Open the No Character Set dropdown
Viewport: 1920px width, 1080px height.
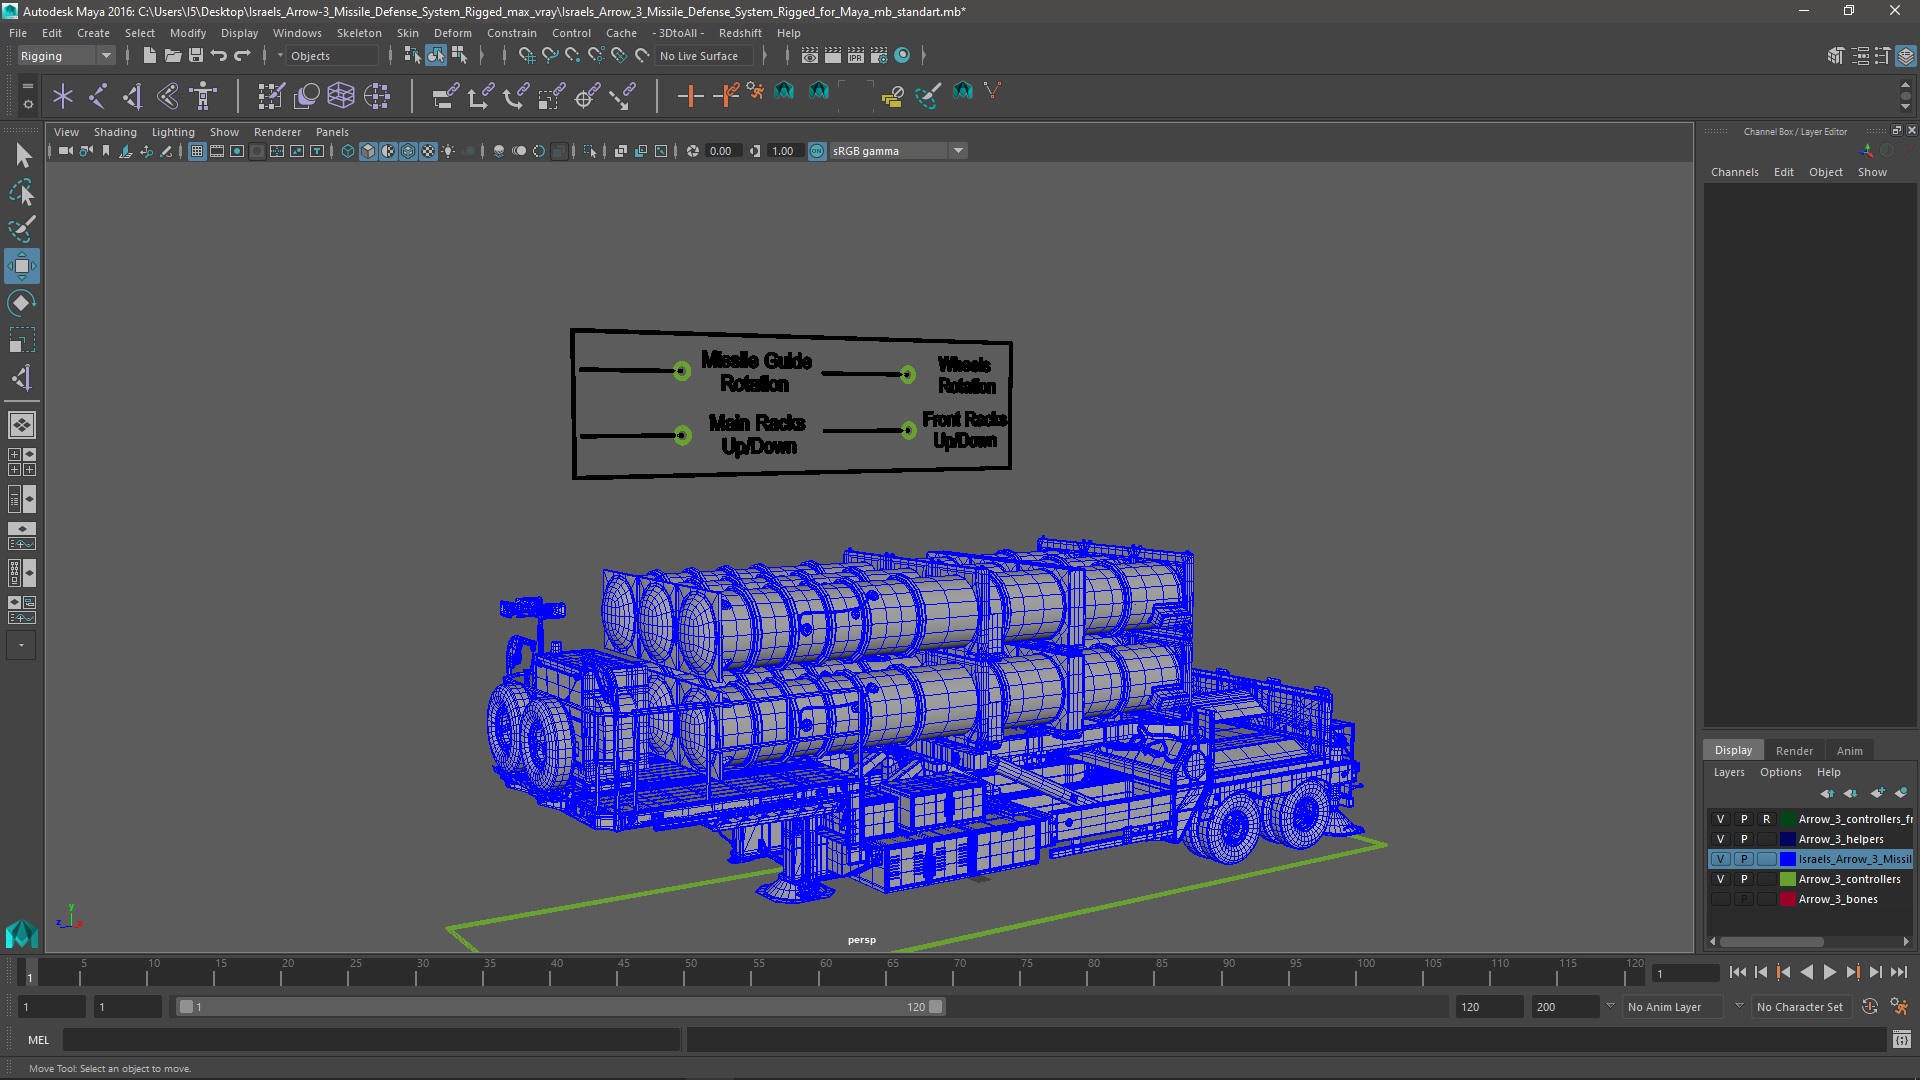pyautogui.click(x=1802, y=1007)
